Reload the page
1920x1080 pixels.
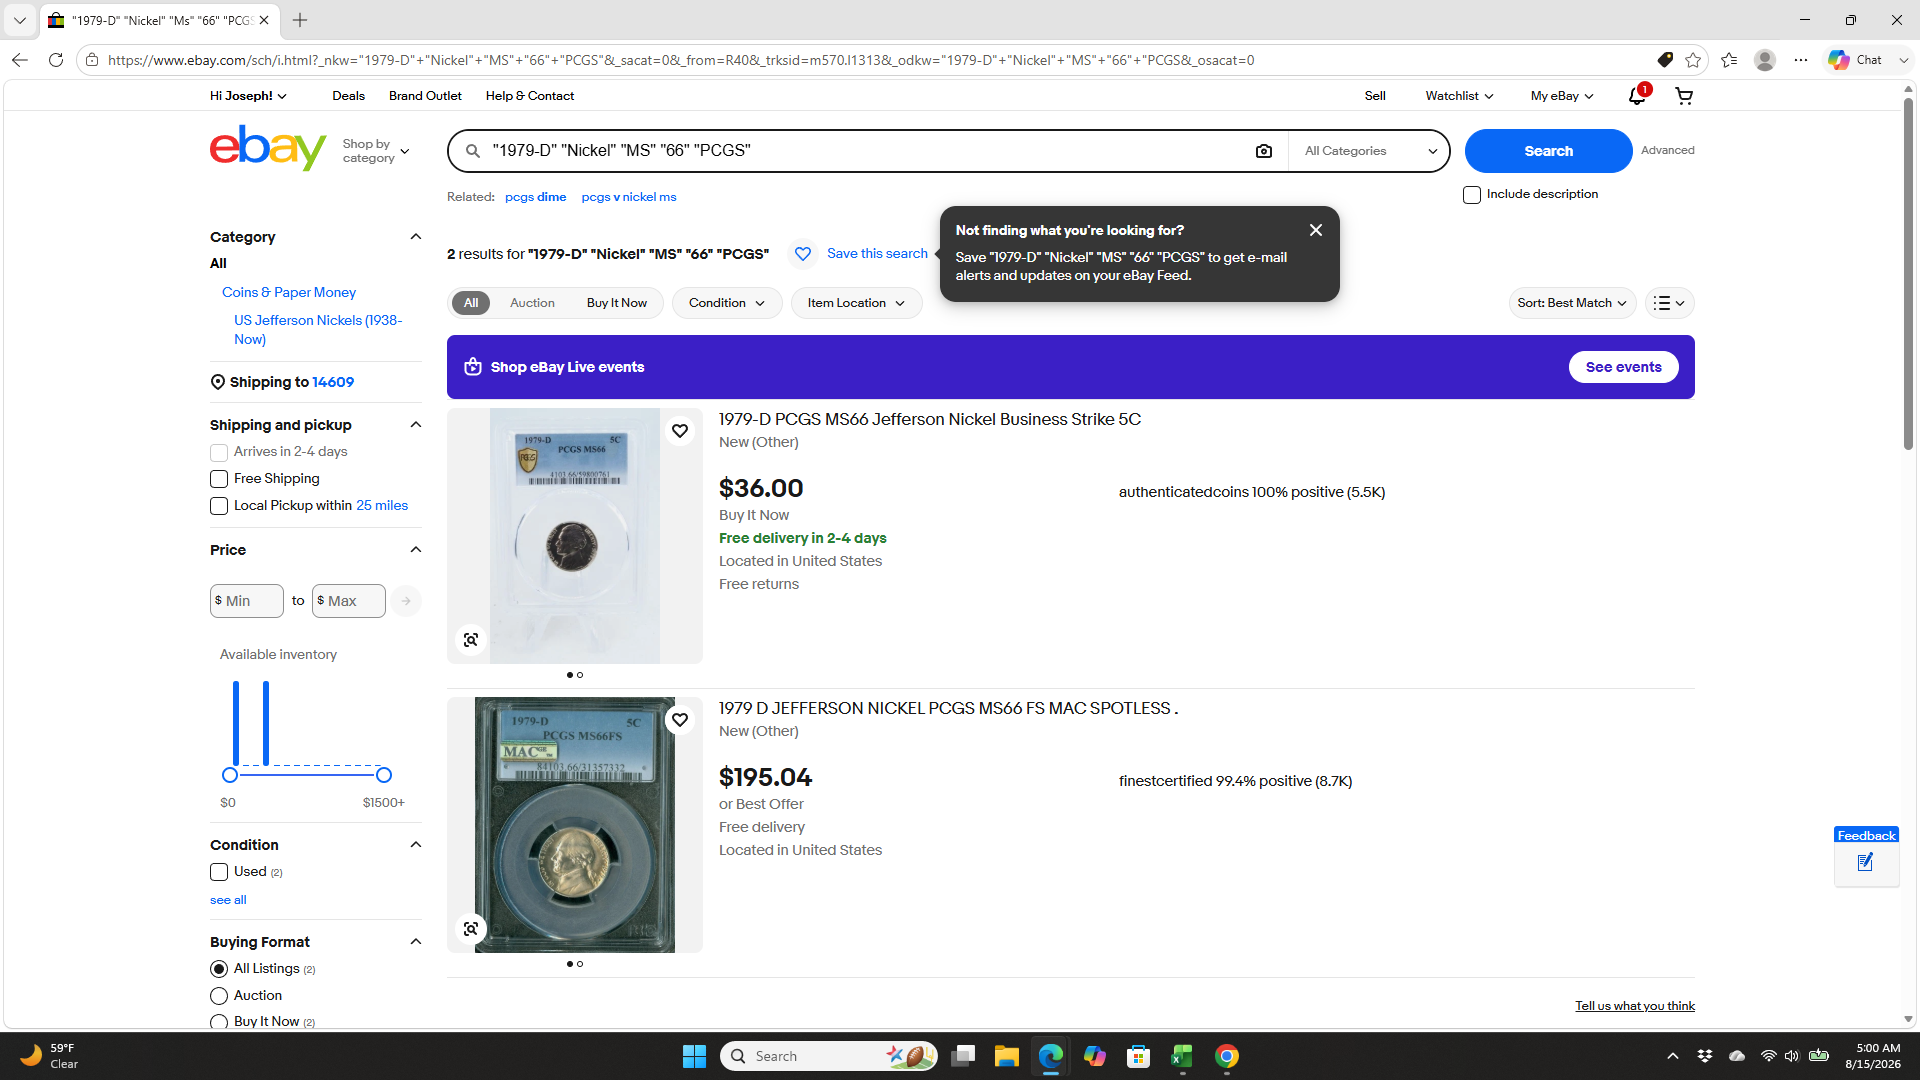(x=56, y=60)
